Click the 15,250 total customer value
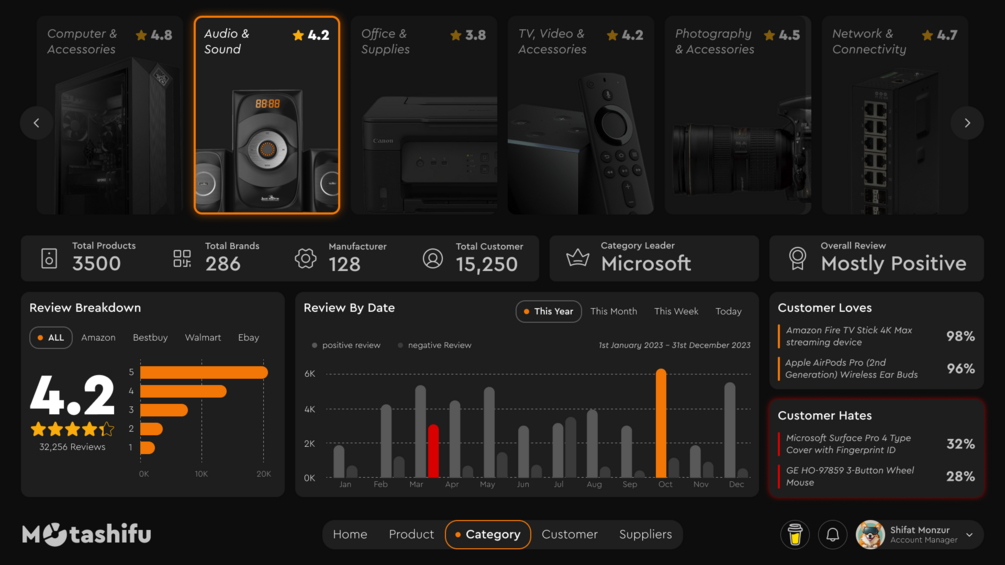The height and width of the screenshot is (565, 1005). point(486,264)
